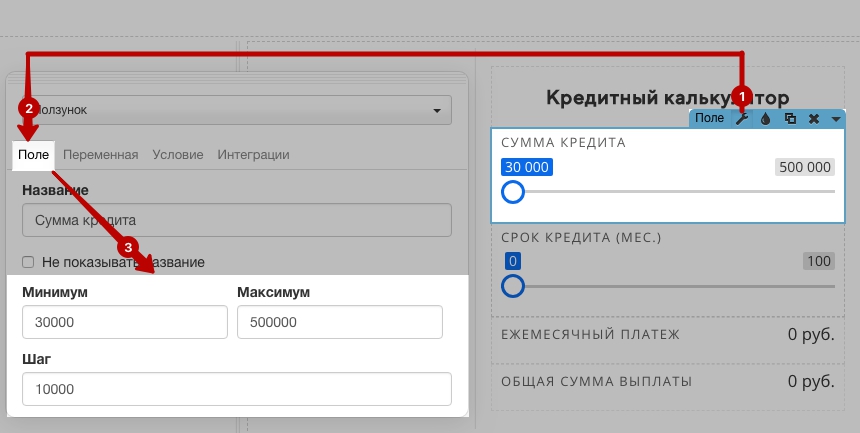This screenshot has width=860, height=433.
Task: Click the droplet style icon in field toolbar
Action: (766, 119)
